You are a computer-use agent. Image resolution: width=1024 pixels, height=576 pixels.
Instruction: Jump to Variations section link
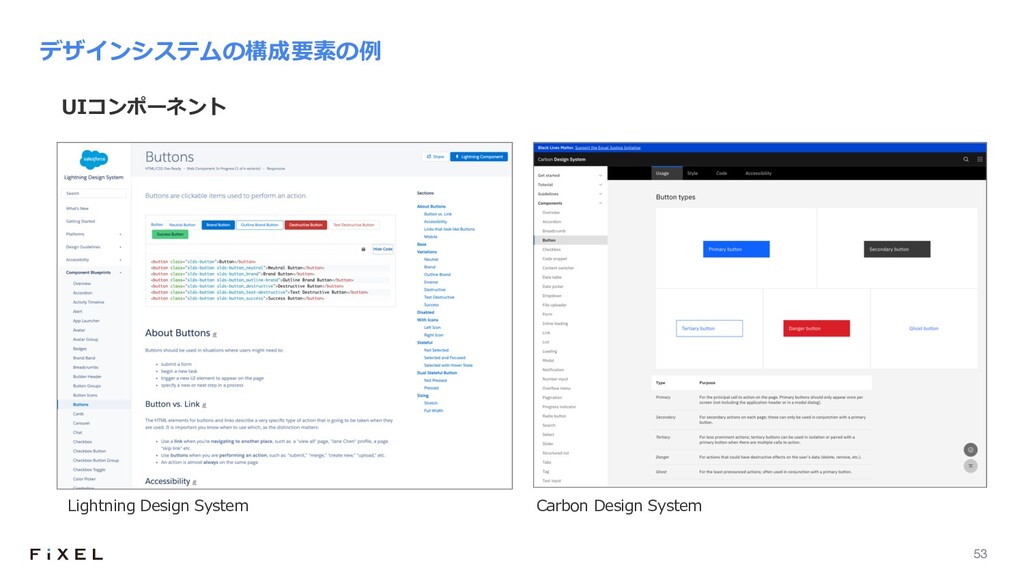pyautogui.click(x=427, y=251)
